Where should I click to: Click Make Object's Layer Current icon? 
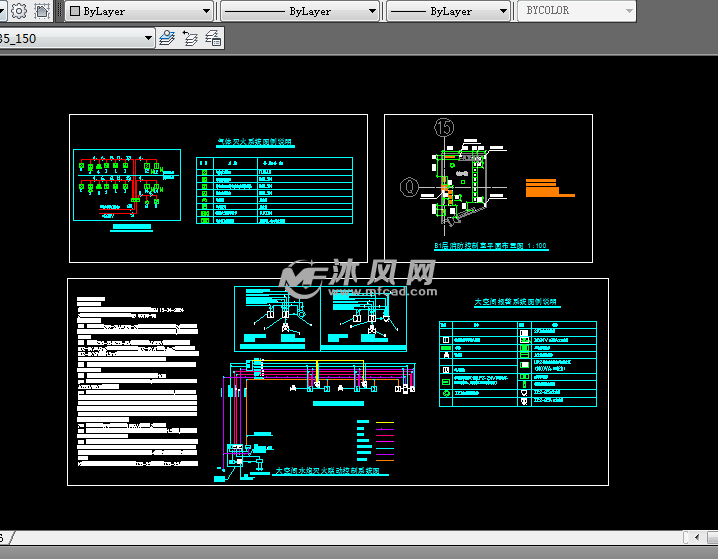(167, 38)
